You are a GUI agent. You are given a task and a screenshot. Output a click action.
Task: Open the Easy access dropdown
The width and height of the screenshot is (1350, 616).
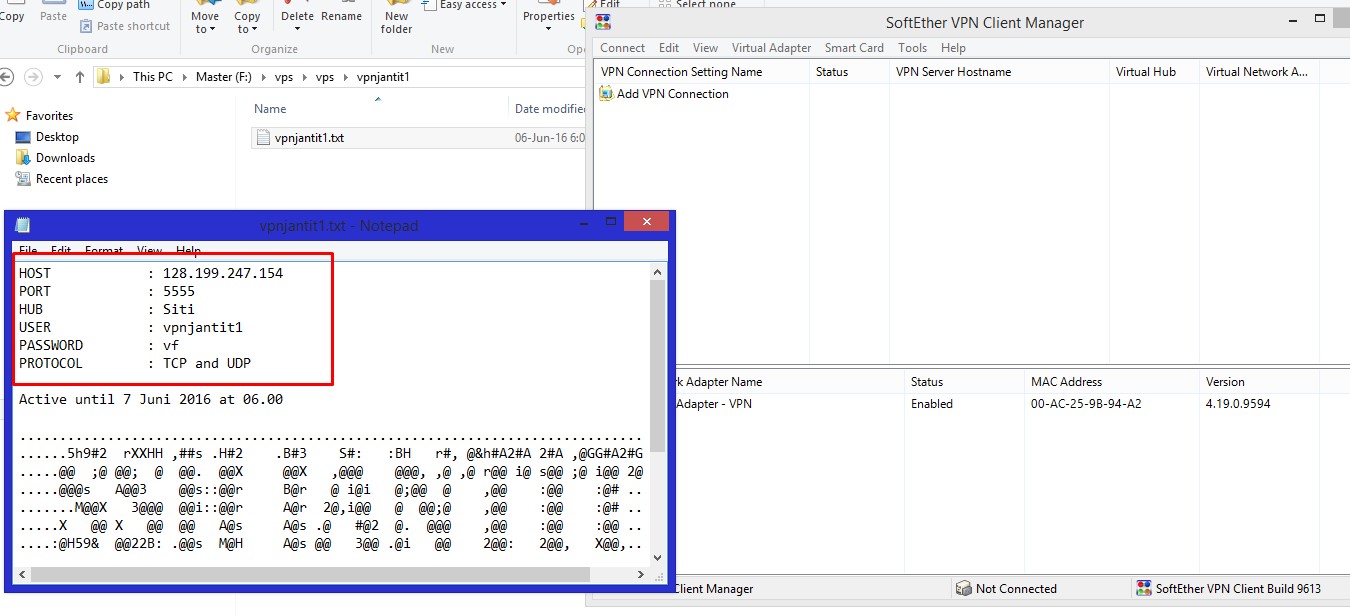point(465,5)
